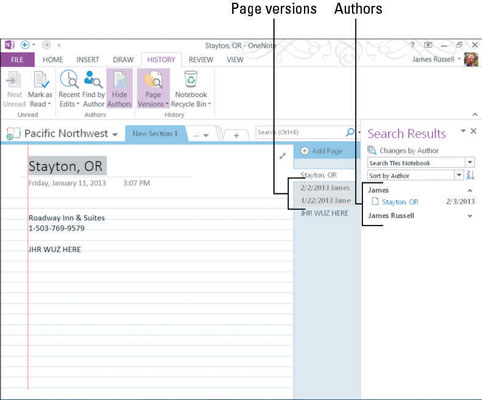Click the Changes by Author icon

pyautogui.click(x=372, y=150)
